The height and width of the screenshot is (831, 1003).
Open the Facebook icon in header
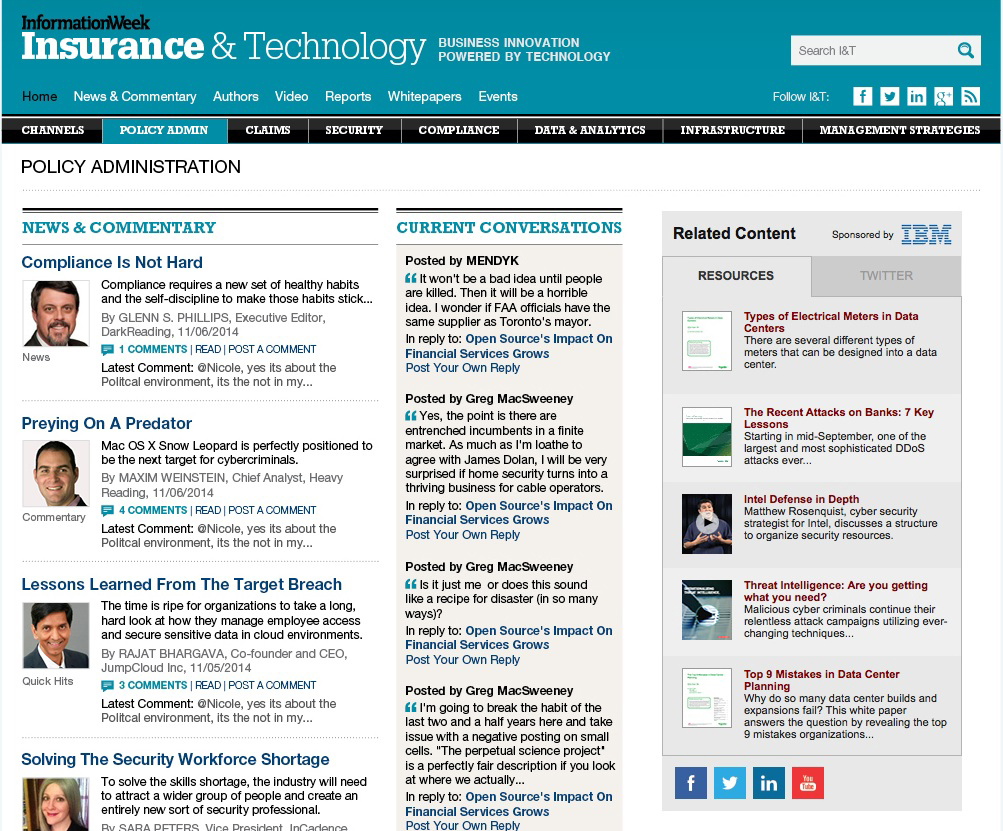pos(862,96)
